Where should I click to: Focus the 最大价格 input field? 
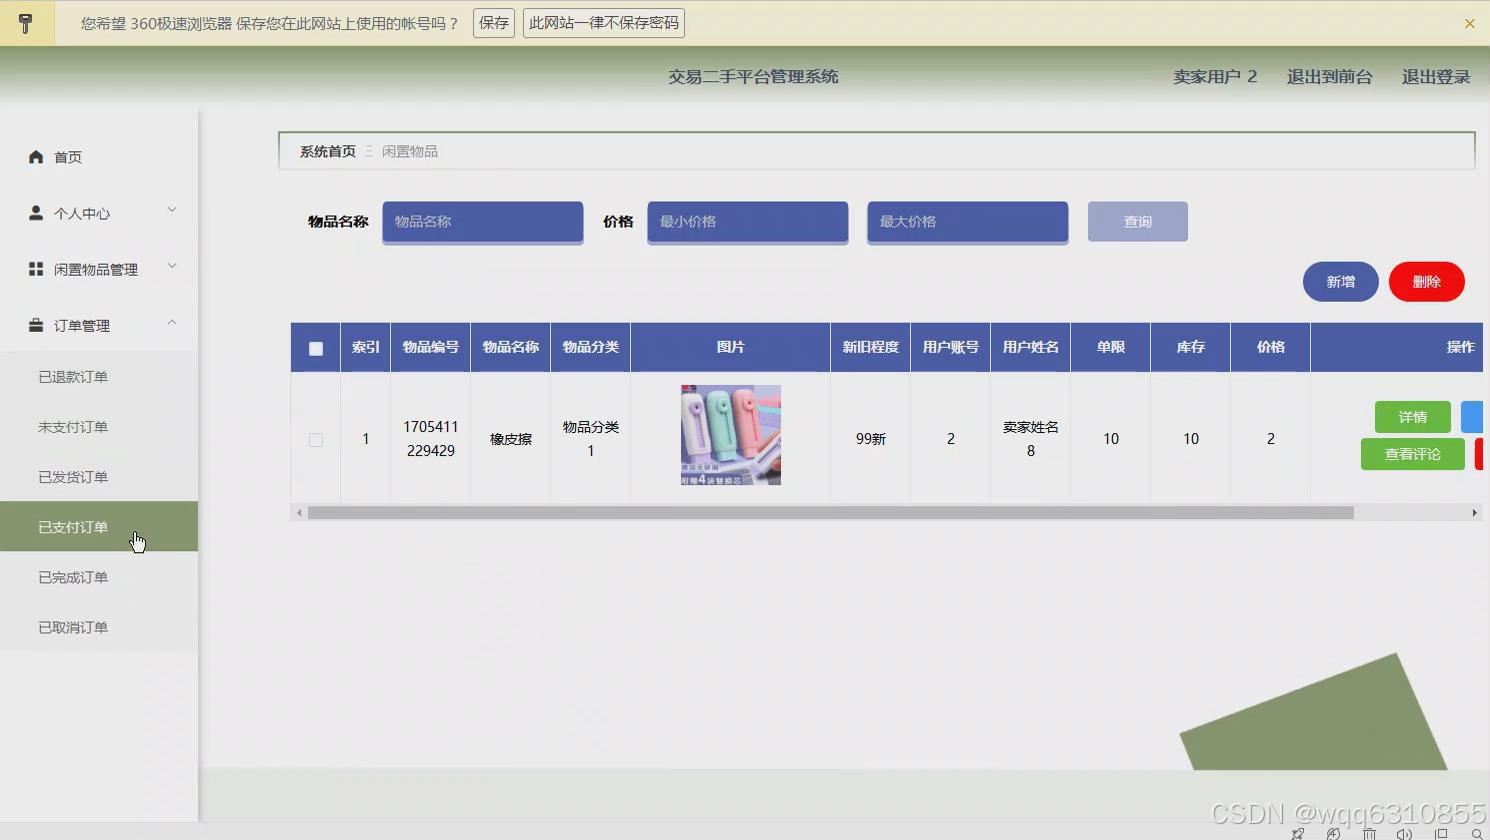click(968, 222)
